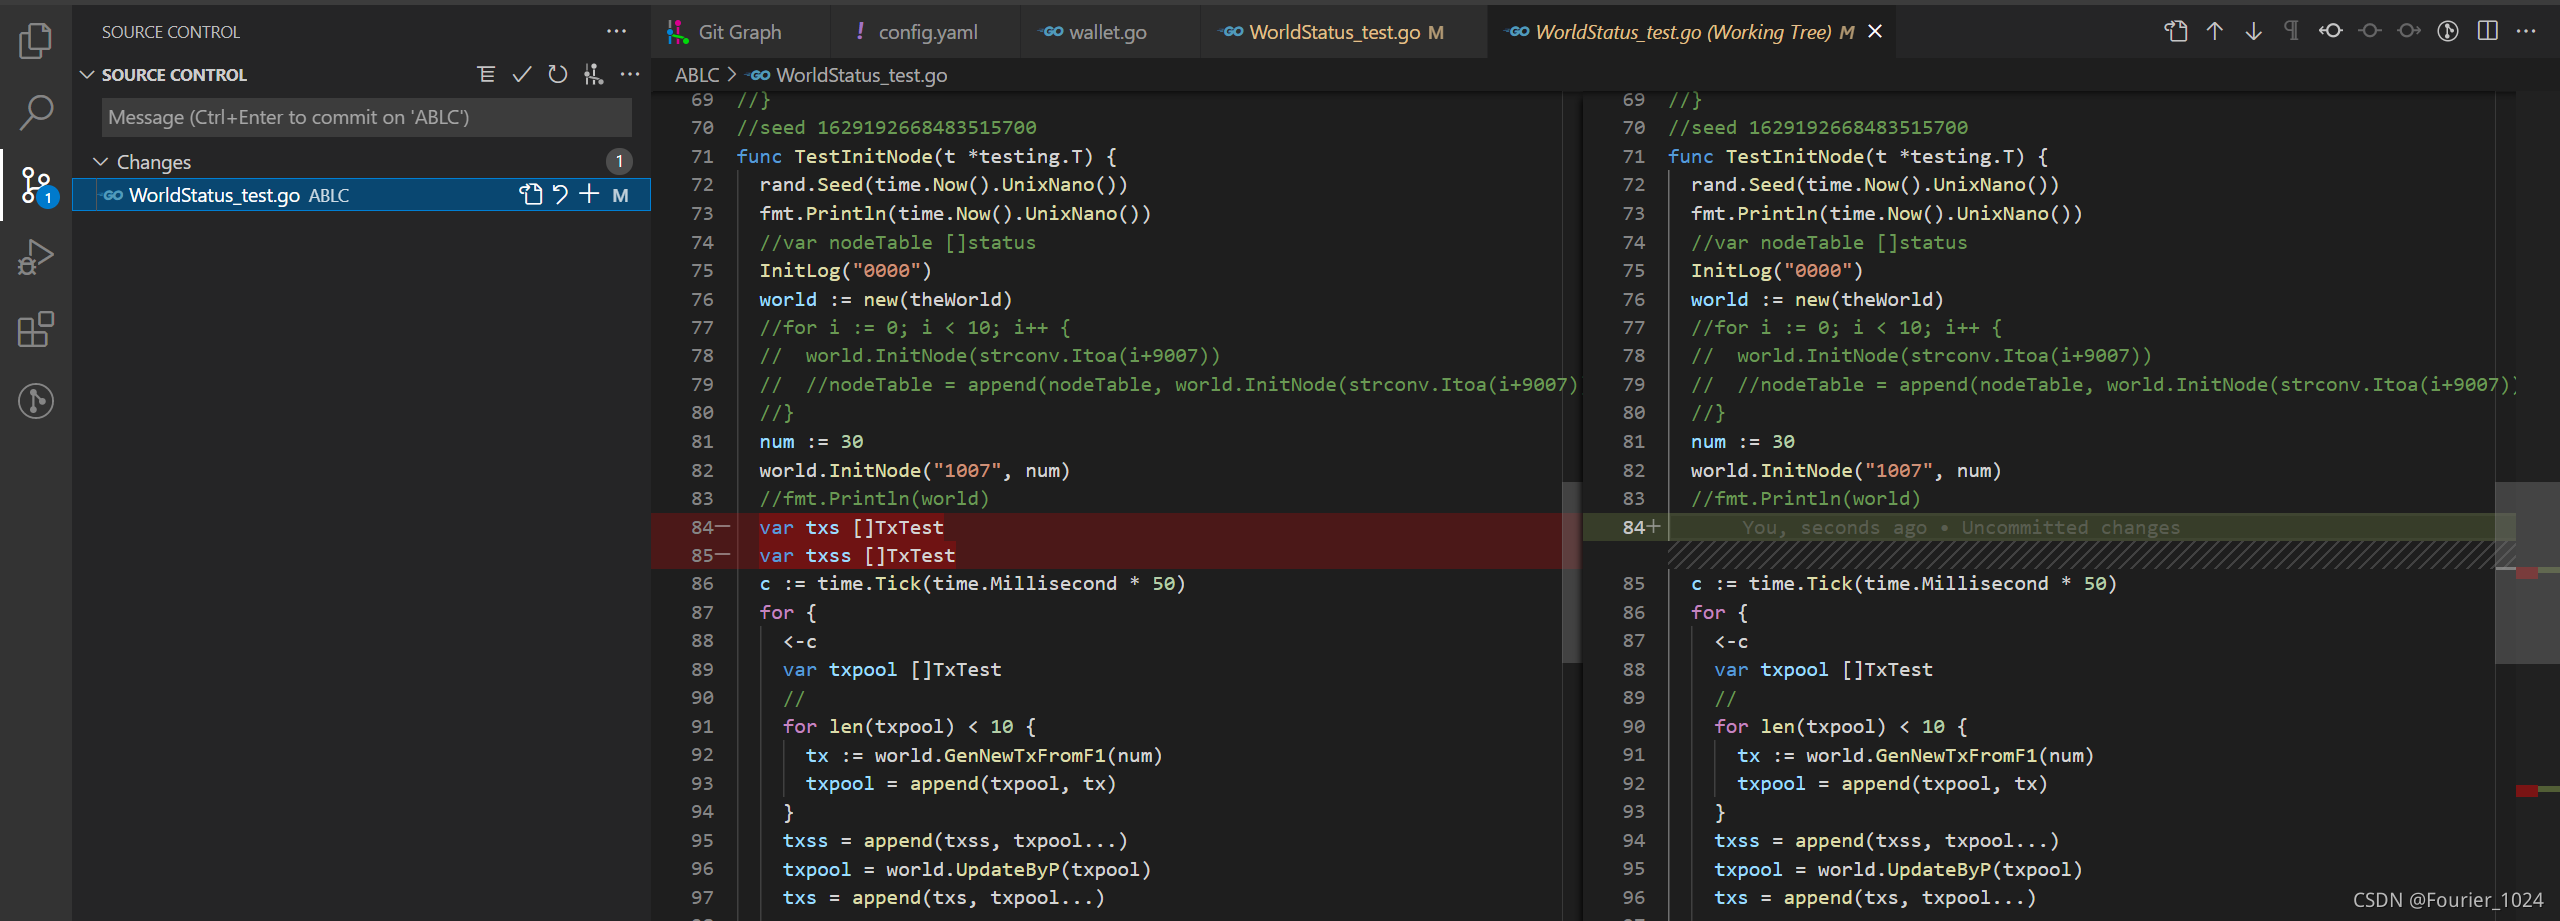Click line 86 time.Tick in left pane

972,583
